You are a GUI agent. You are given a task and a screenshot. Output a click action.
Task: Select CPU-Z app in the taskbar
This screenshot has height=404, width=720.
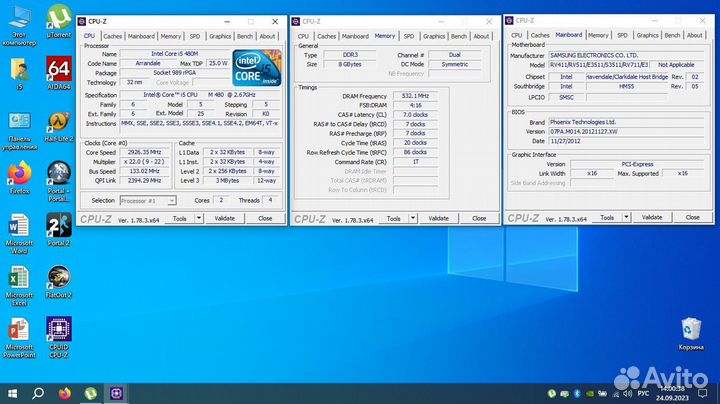pos(116,393)
